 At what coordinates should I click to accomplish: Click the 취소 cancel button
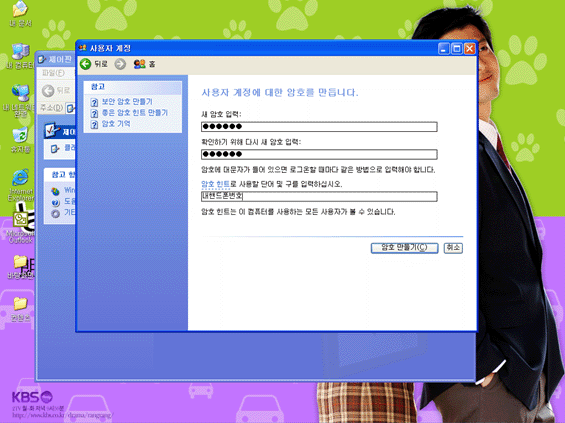[453, 248]
